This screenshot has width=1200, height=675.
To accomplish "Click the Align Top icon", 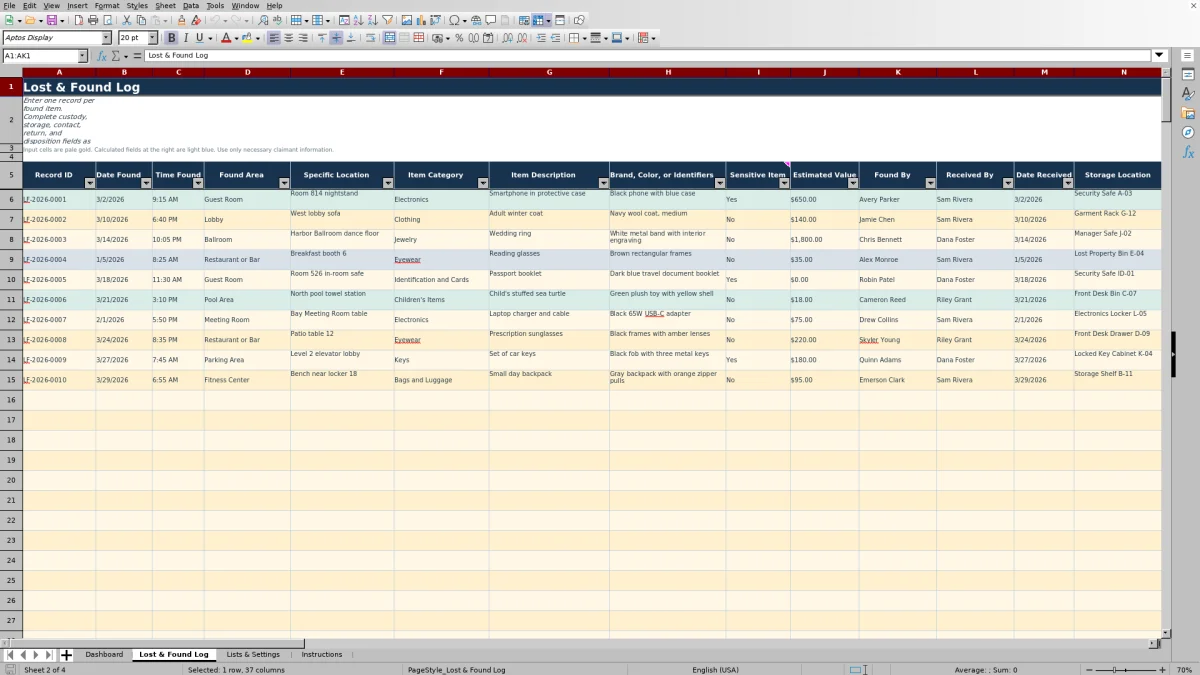I will coord(322,38).
